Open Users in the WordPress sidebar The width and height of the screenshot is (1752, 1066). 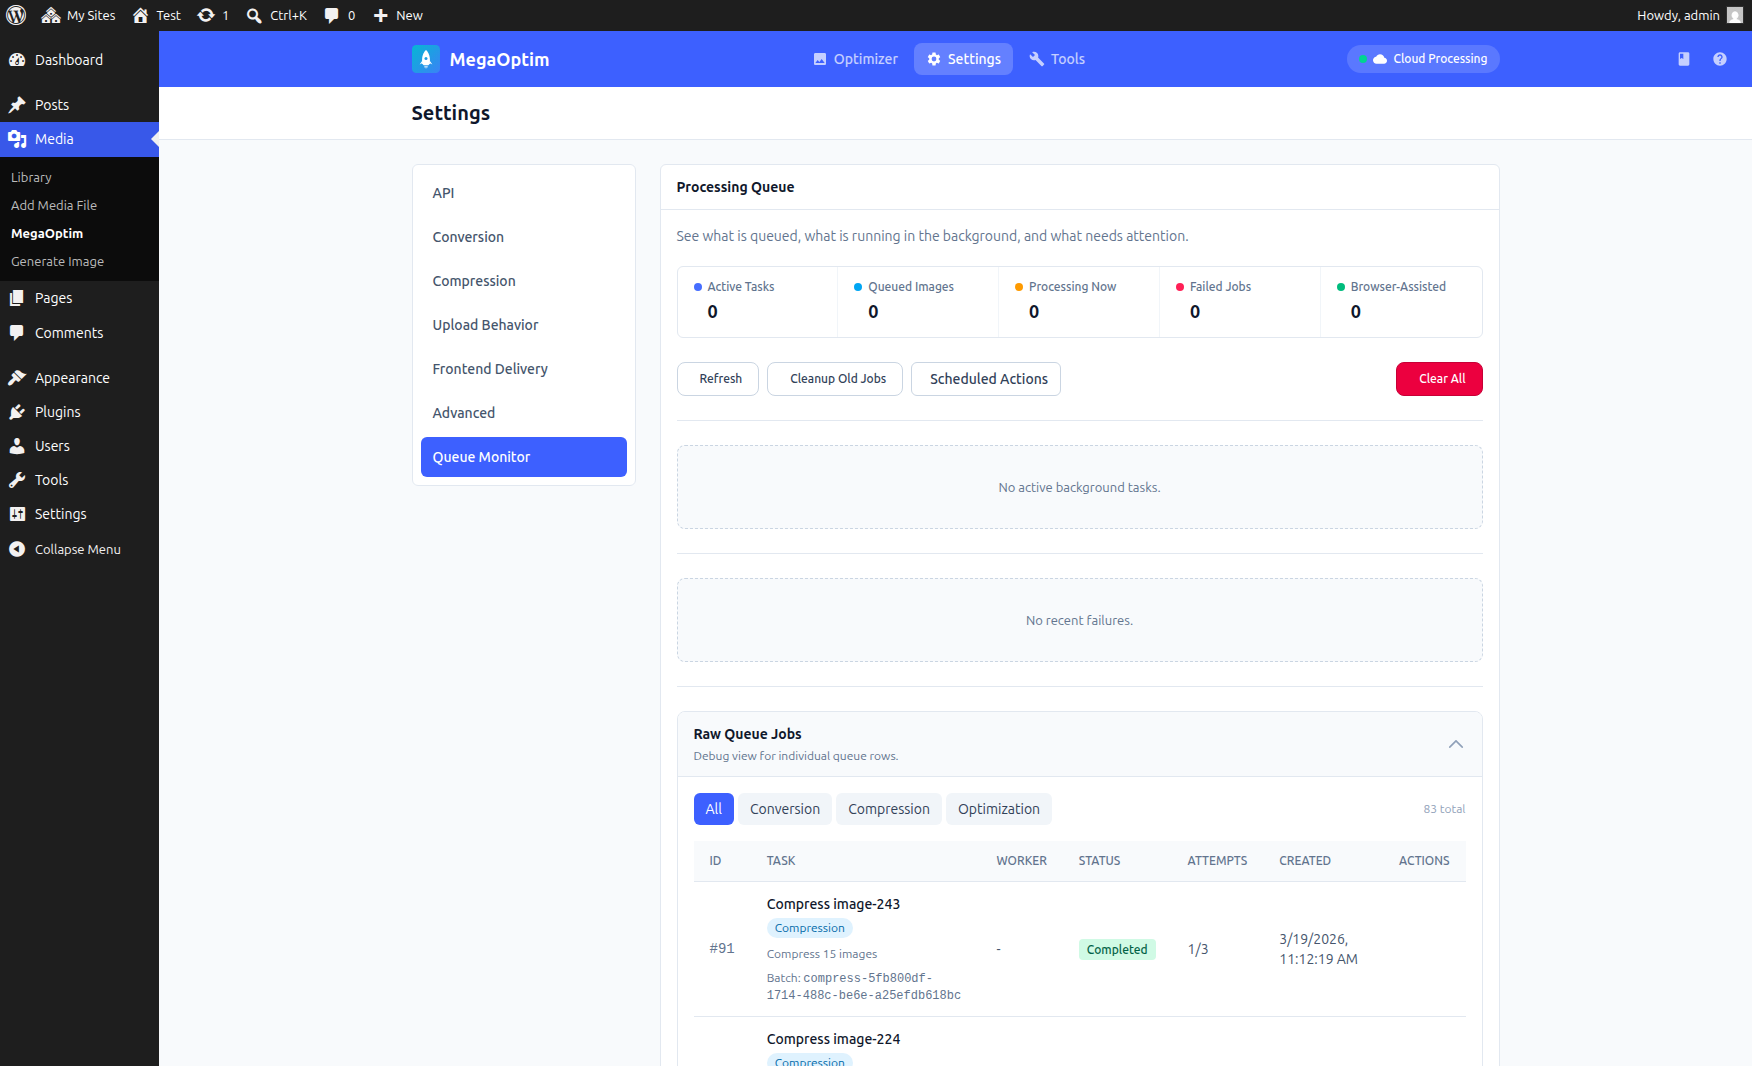[79, 446]
